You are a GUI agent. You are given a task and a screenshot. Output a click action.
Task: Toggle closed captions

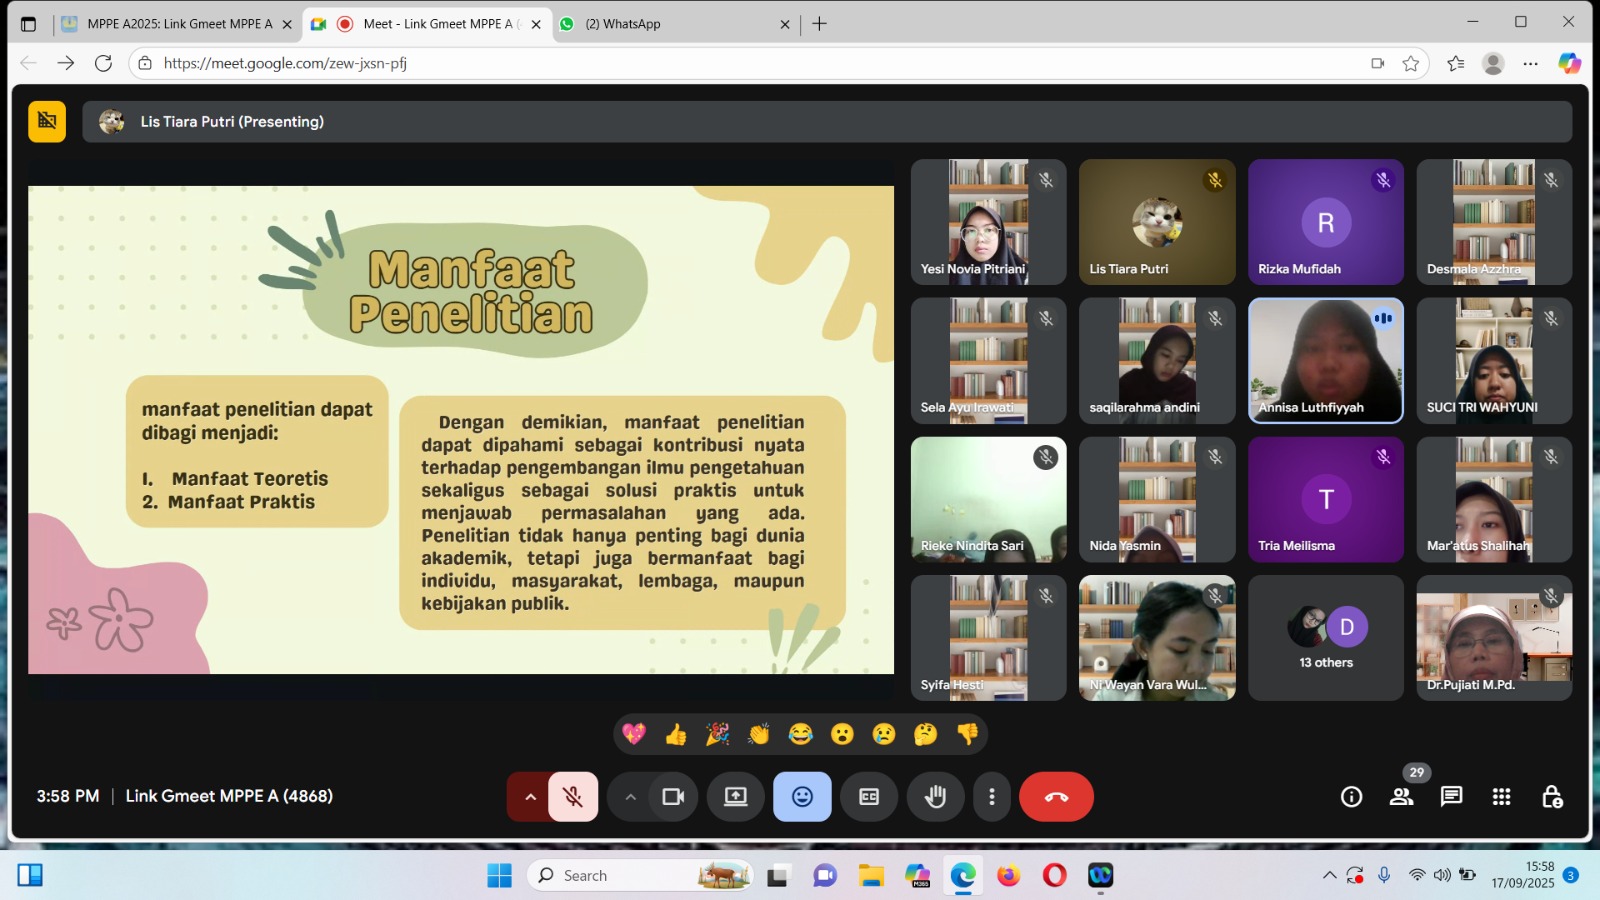click(x=869, y=797)
